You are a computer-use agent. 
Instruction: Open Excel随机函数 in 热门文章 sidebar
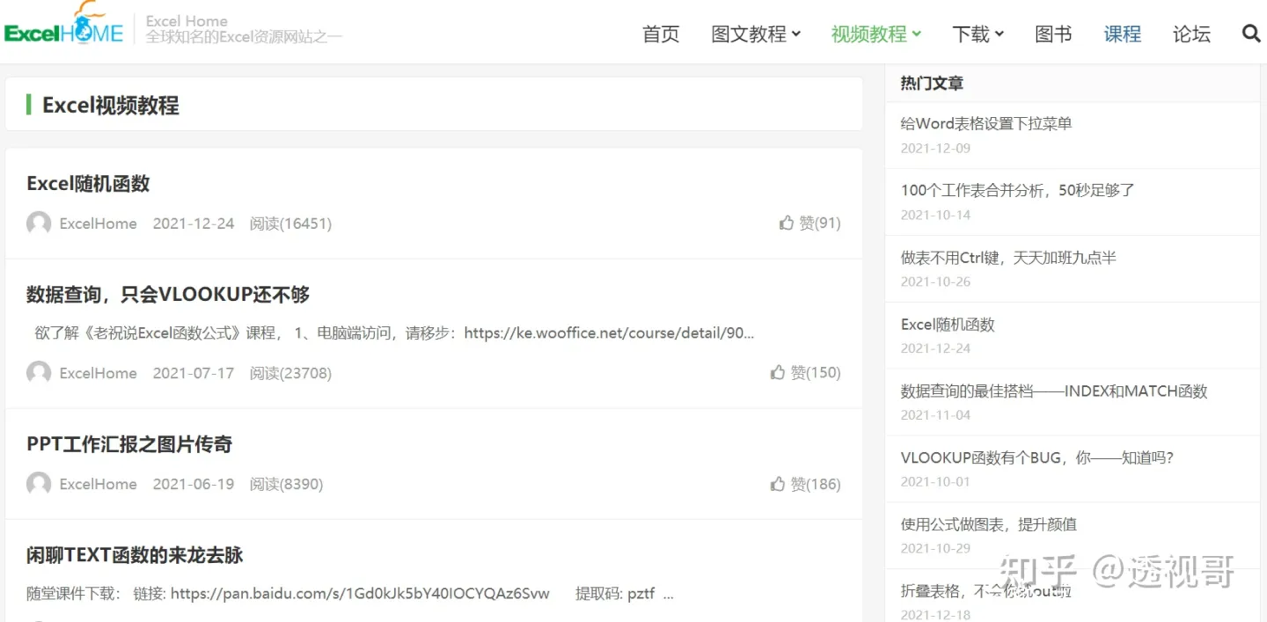point(947,324)
